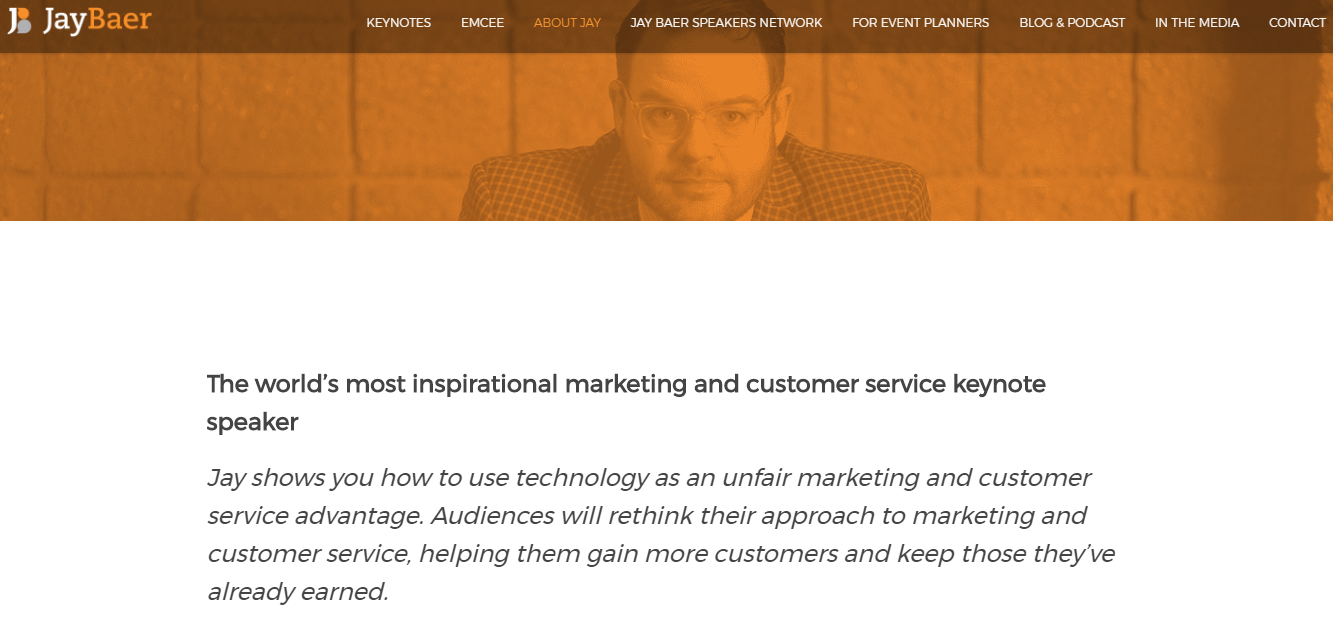Click the word "speaker" ending the heading
The width and height of the screenshot is (1333, 642).
(x=252, y=422)
